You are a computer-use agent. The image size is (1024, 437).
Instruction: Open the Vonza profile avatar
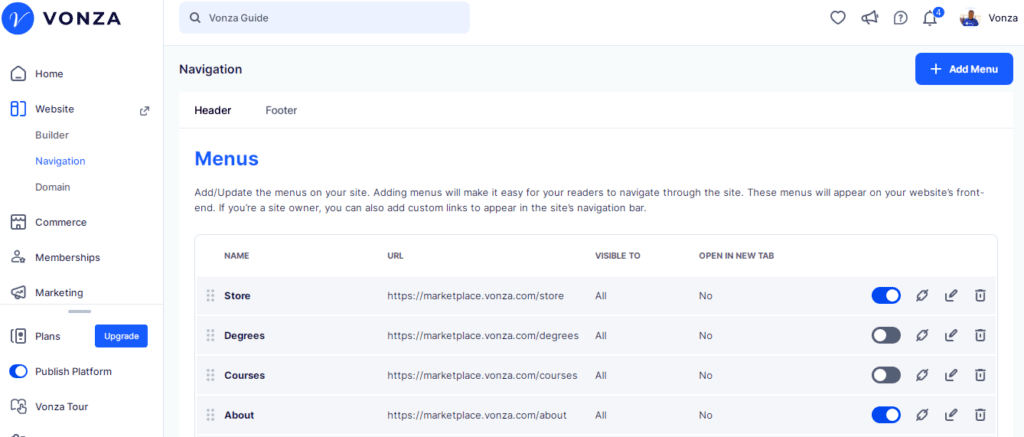click(x=970, y=18)
